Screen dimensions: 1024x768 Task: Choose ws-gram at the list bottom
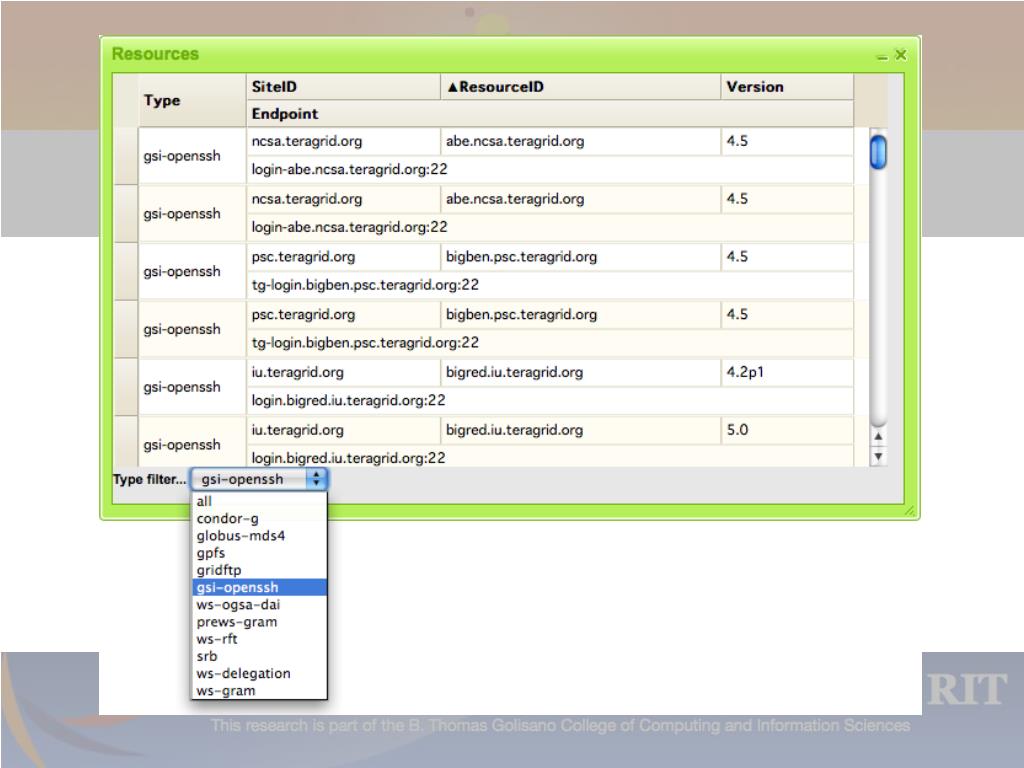coord(259,690)
